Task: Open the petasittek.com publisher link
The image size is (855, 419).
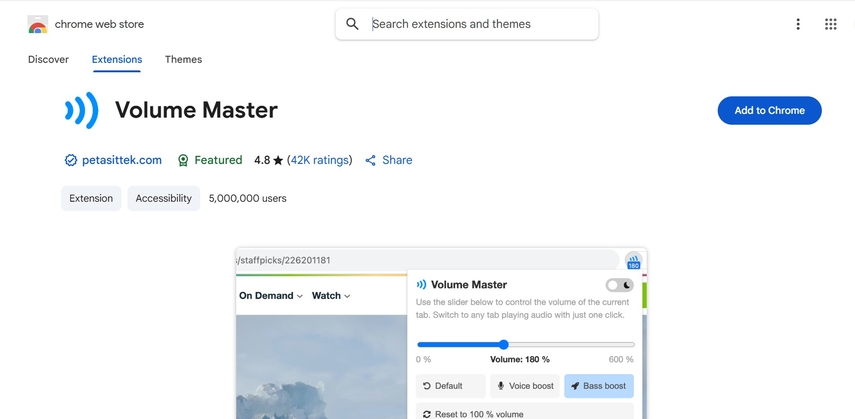Action: 122,160
